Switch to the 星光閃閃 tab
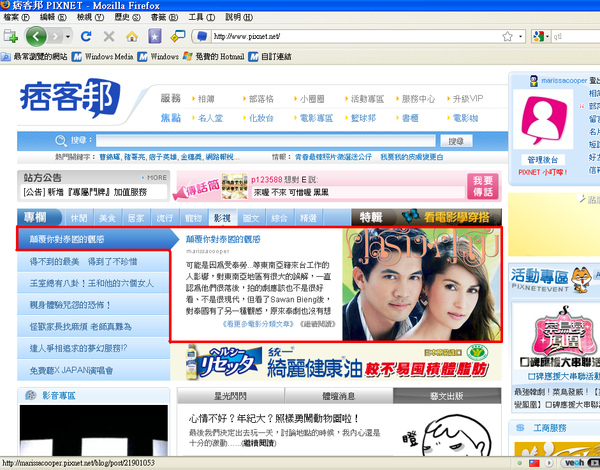 pyautogui.click(x=230, y=396)
